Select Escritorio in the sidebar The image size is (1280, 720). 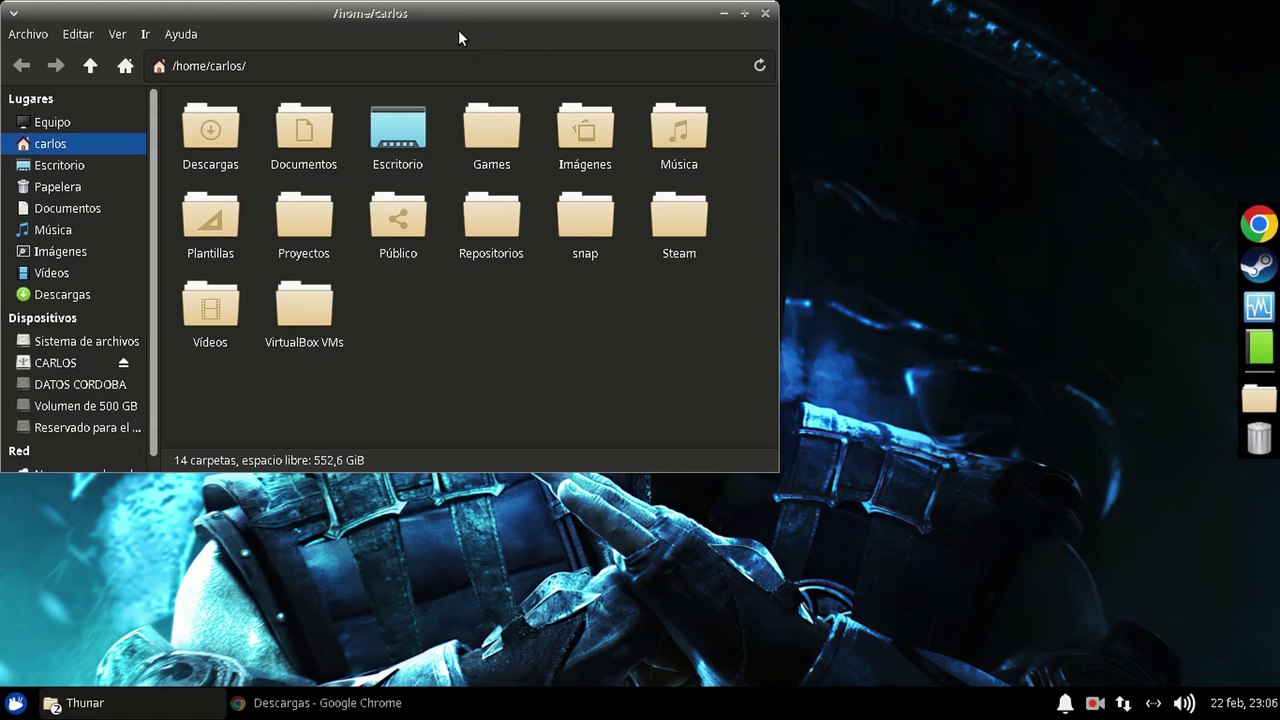coord(73,165)
